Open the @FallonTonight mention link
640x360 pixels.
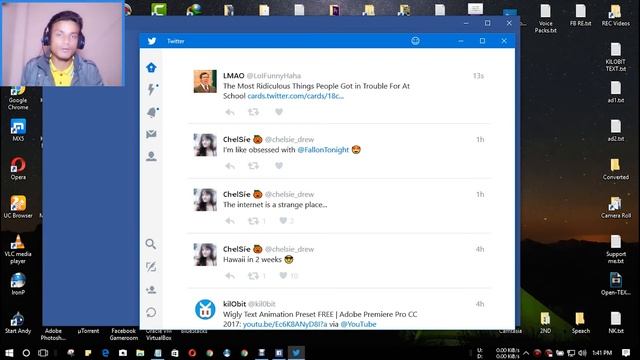323,150
